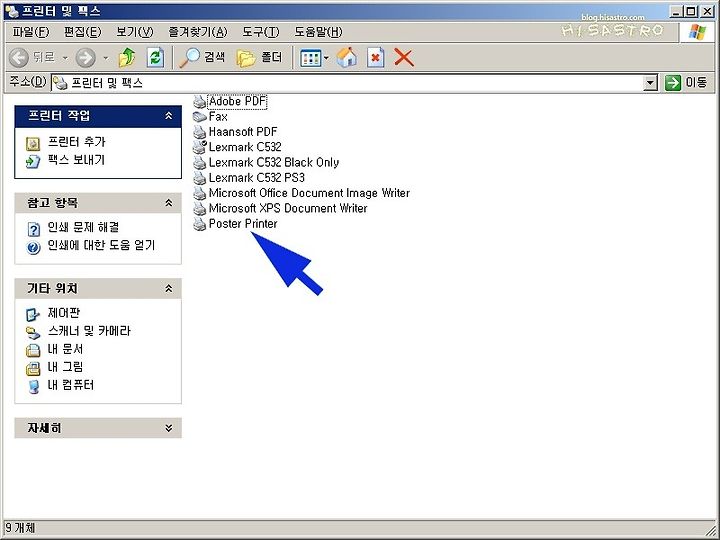Open the 도구(T) menu

pos(261,32)
